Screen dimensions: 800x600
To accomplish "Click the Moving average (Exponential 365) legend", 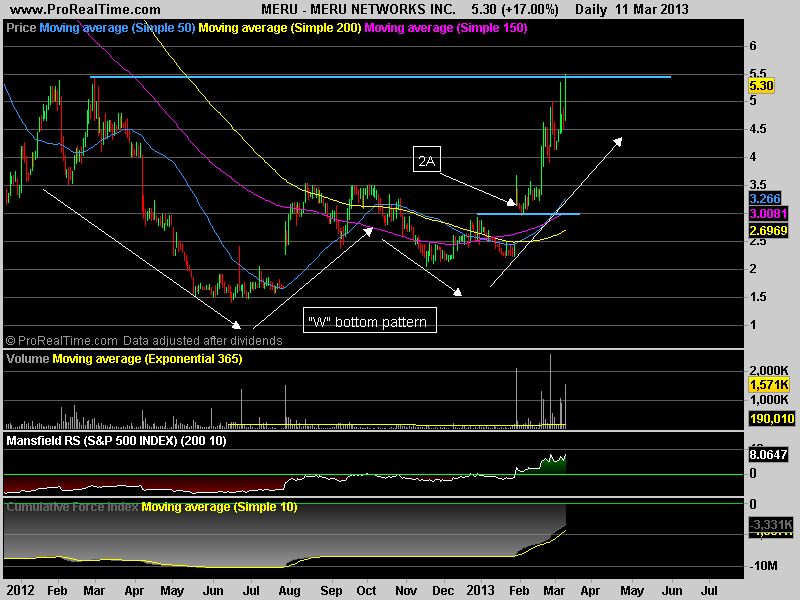I will click(x=147, y=359).
